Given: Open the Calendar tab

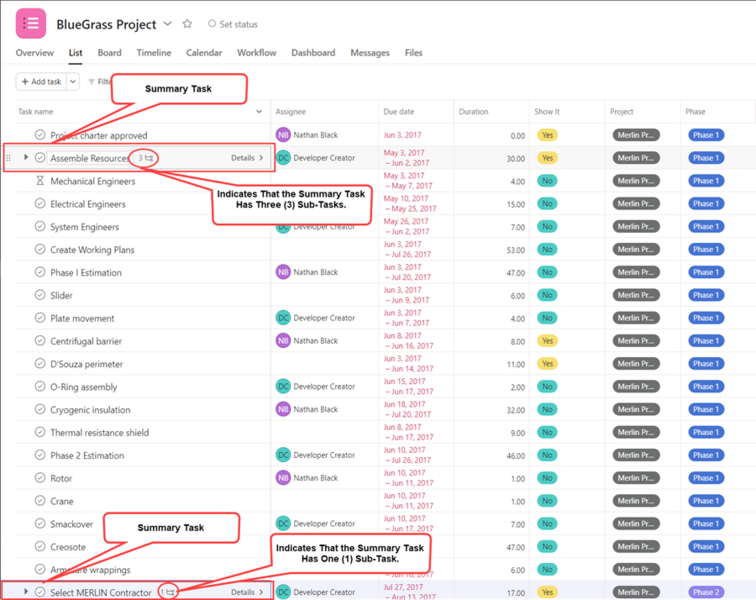Looking at the screenshot, I should pyautogui.click(x=204, y=53).
